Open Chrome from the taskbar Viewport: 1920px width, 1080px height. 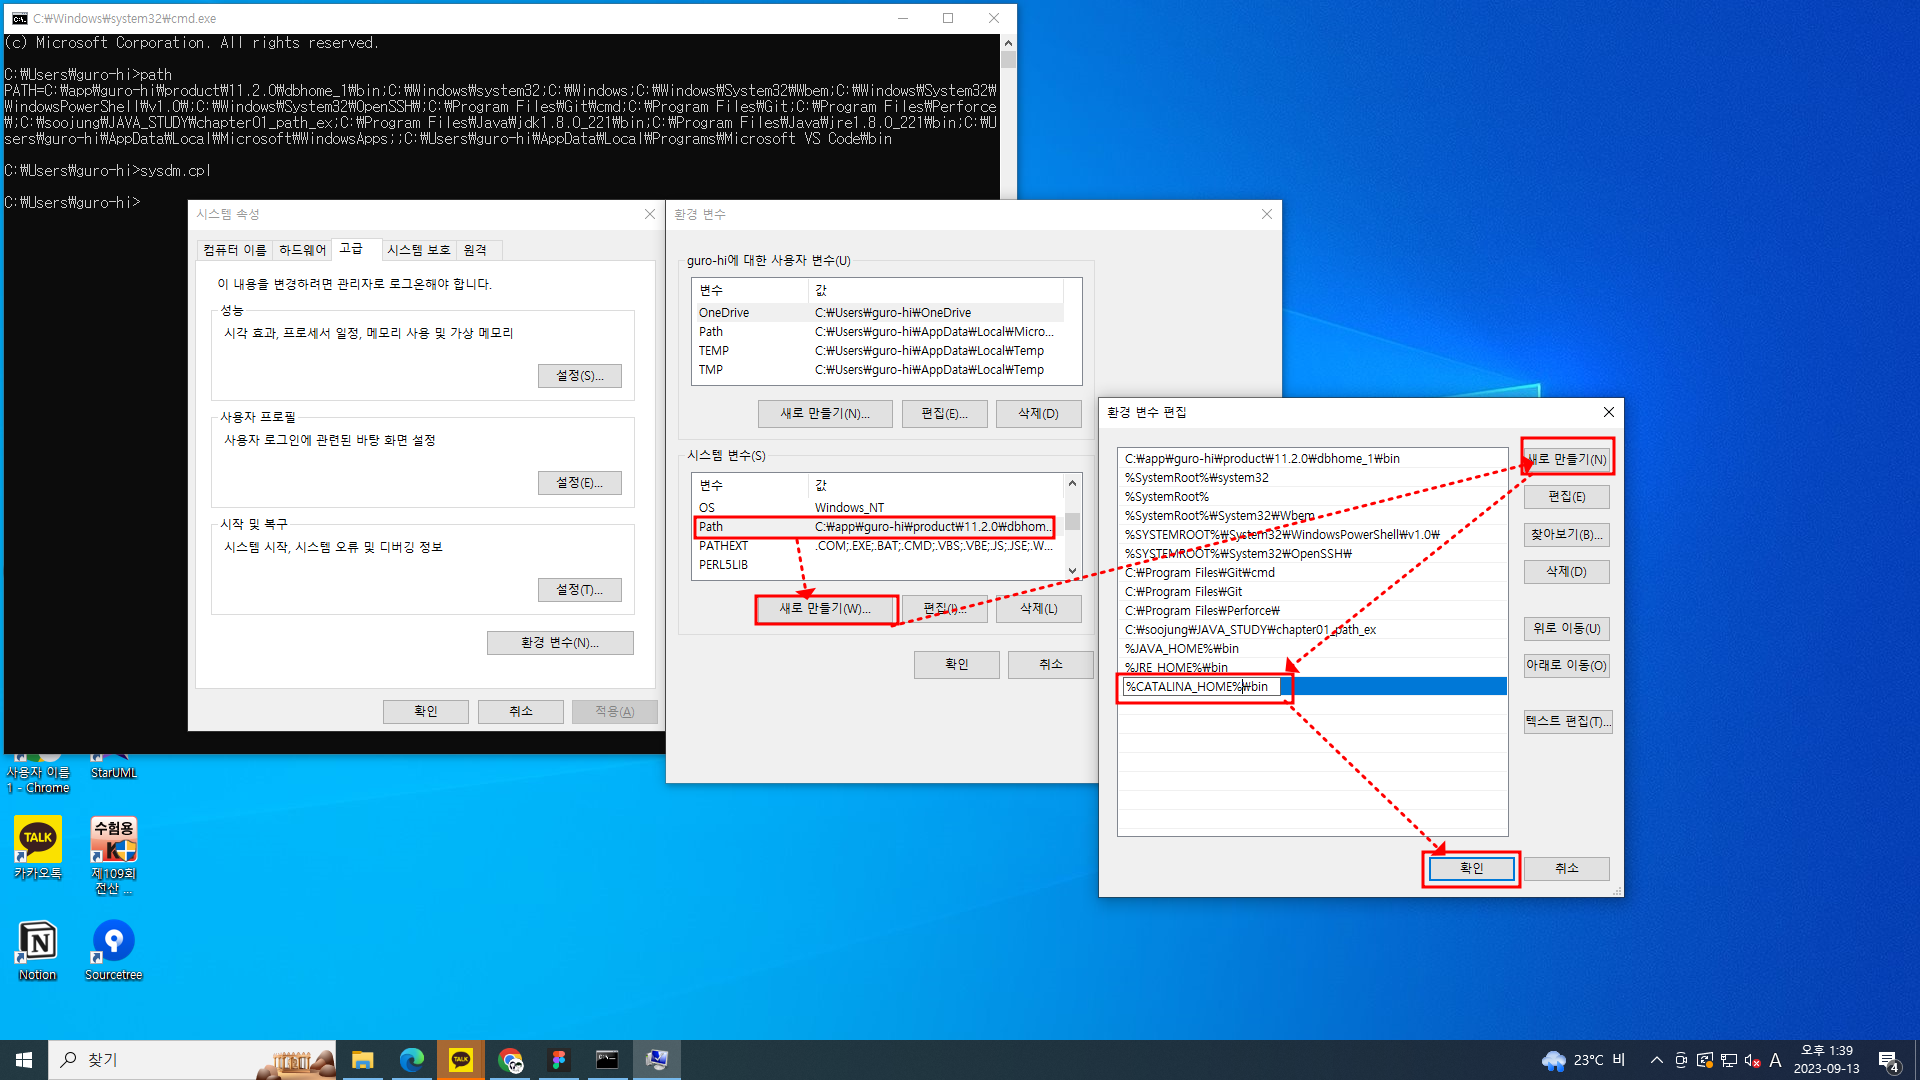[x=510, y=1060]
